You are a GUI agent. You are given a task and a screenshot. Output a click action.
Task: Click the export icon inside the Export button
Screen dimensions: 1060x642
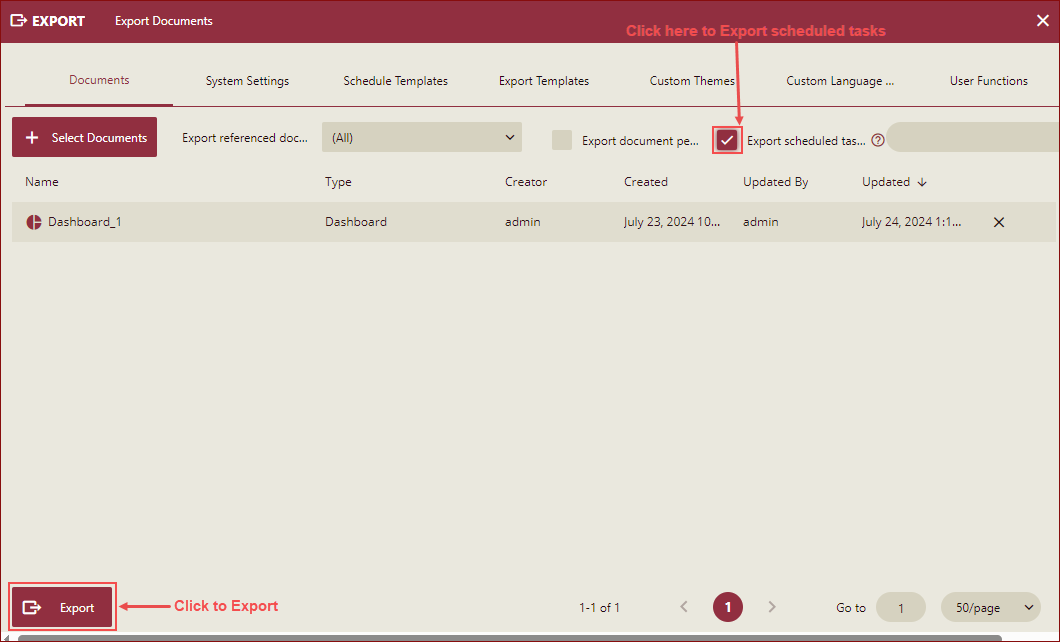pyautogui.click(x=32, y=607)
